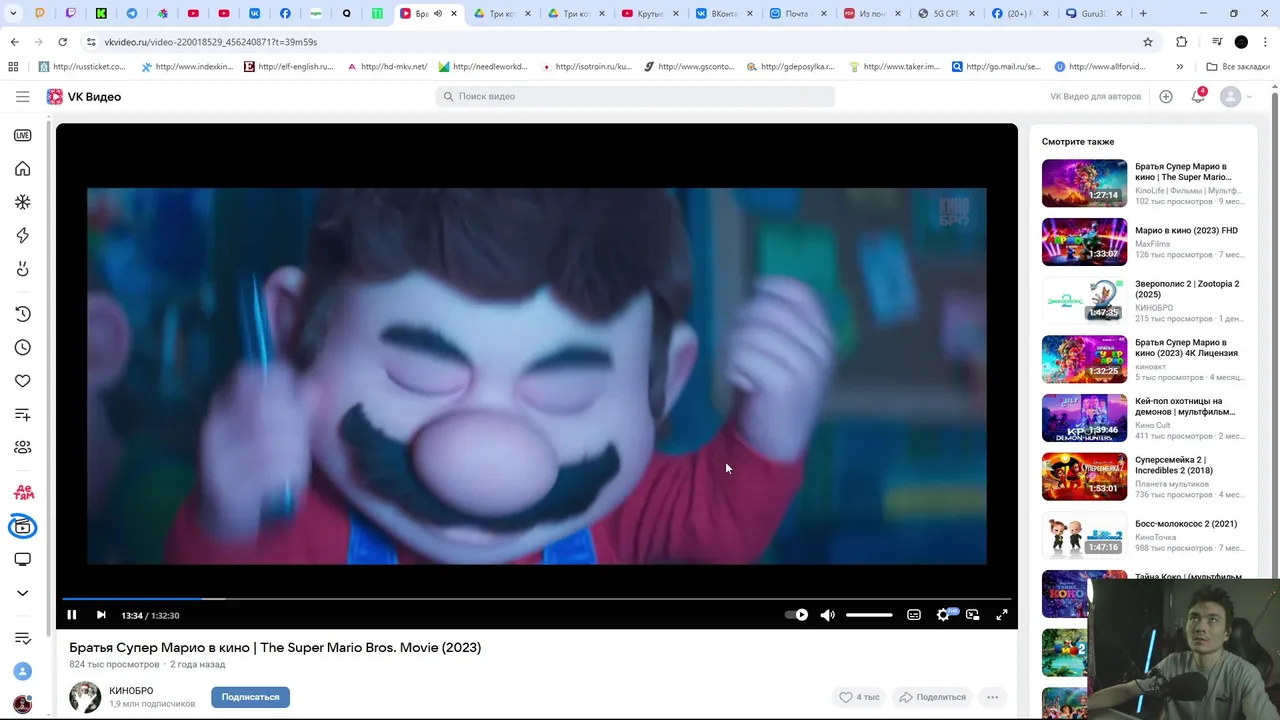Screen dimensions: 1280x720
Task: Open player quality settings gear
Action: (943, 615)
